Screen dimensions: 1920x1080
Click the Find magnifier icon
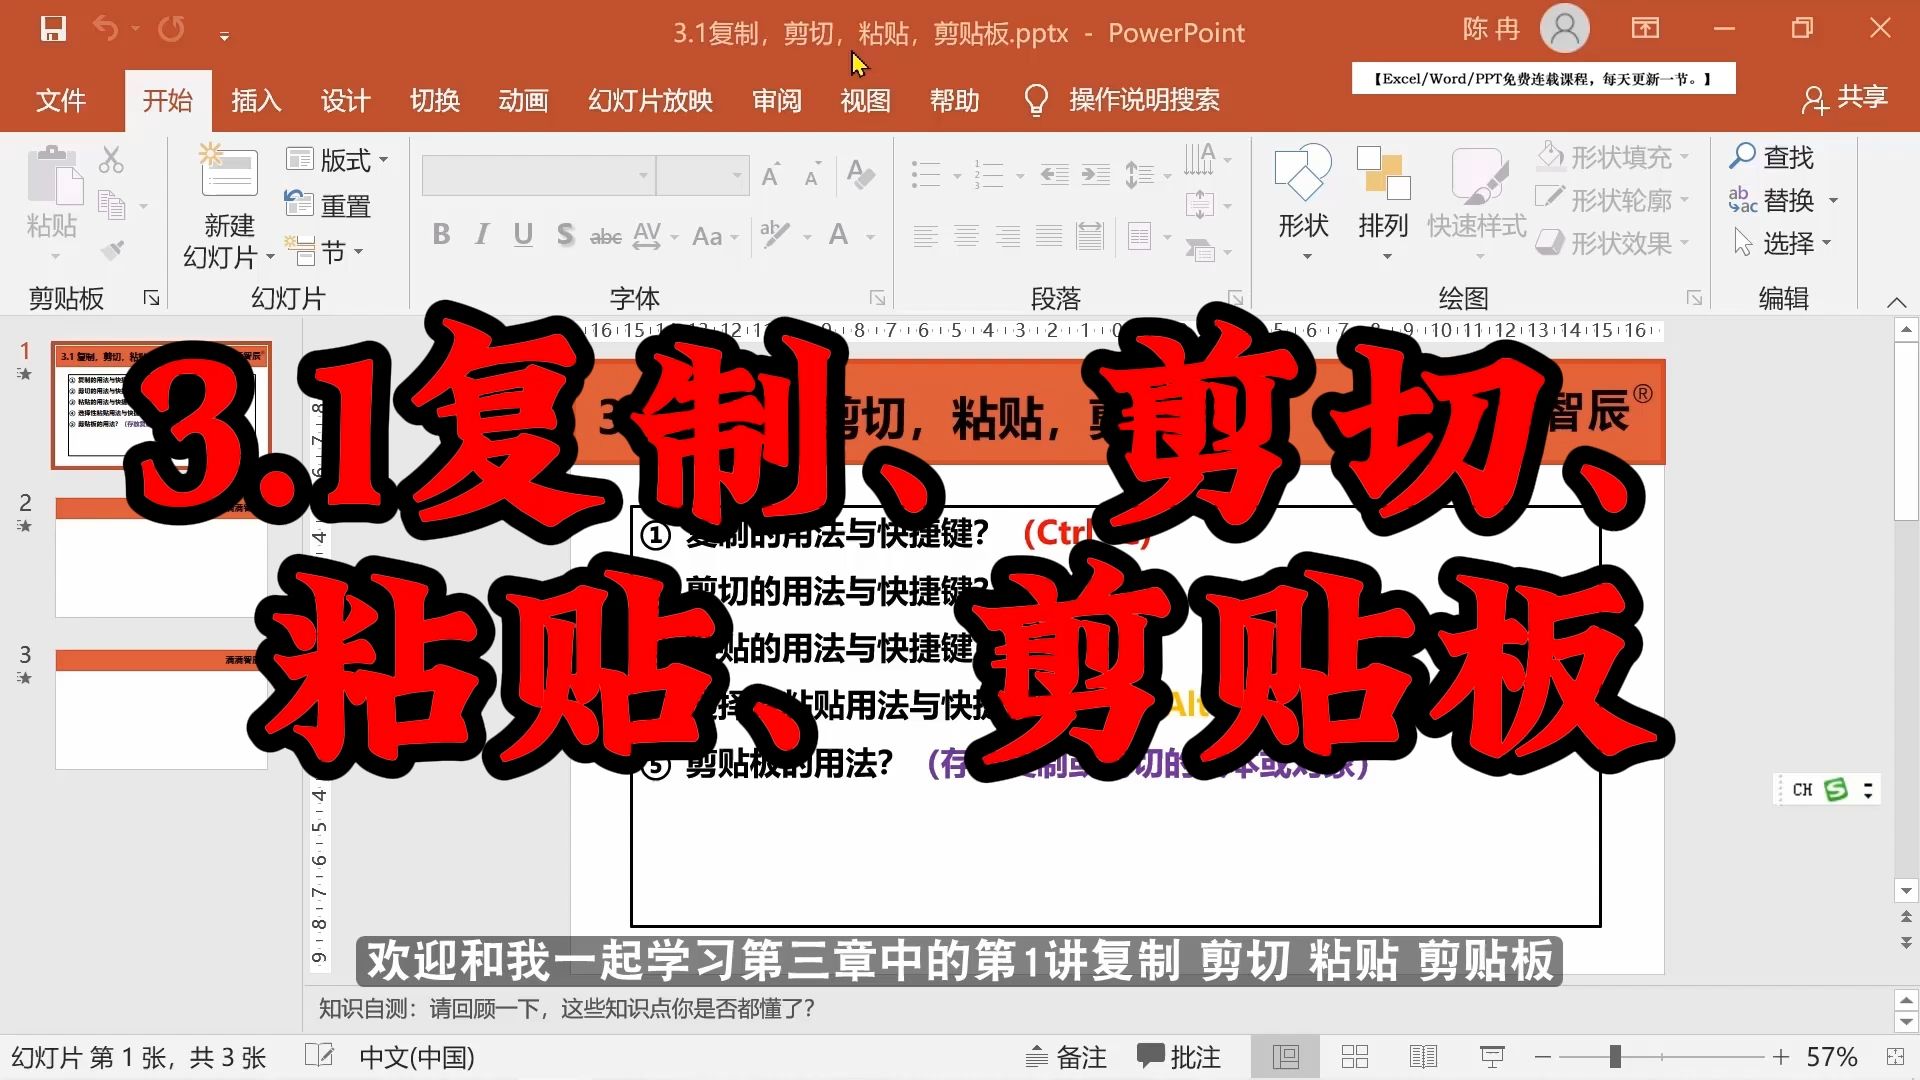[x=1743, y=156]
